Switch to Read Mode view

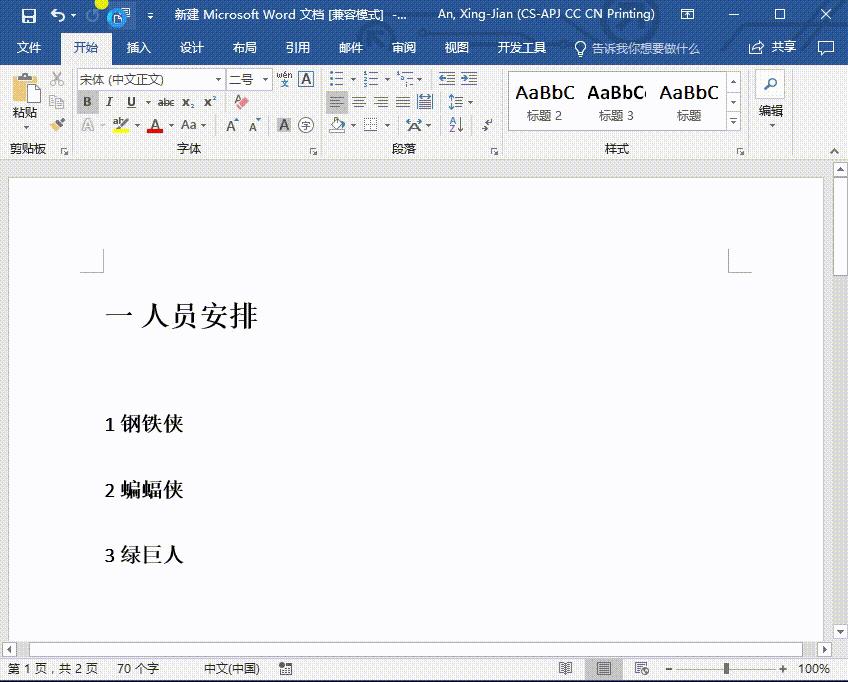(x=566, y=668)
